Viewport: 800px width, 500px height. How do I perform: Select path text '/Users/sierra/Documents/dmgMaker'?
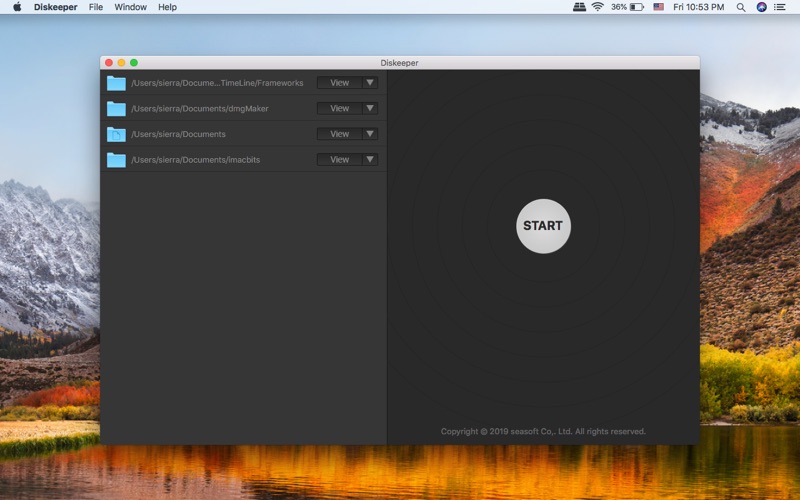[x=200, y=108]
